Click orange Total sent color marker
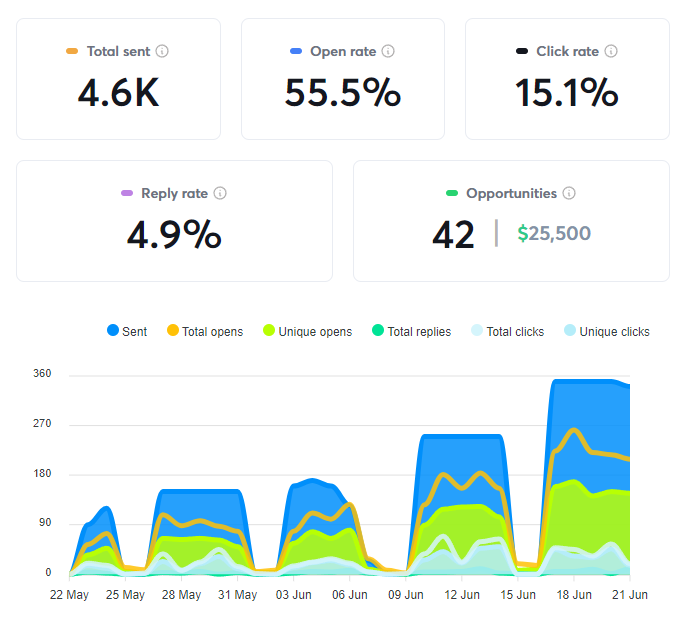 coord(72,51)
